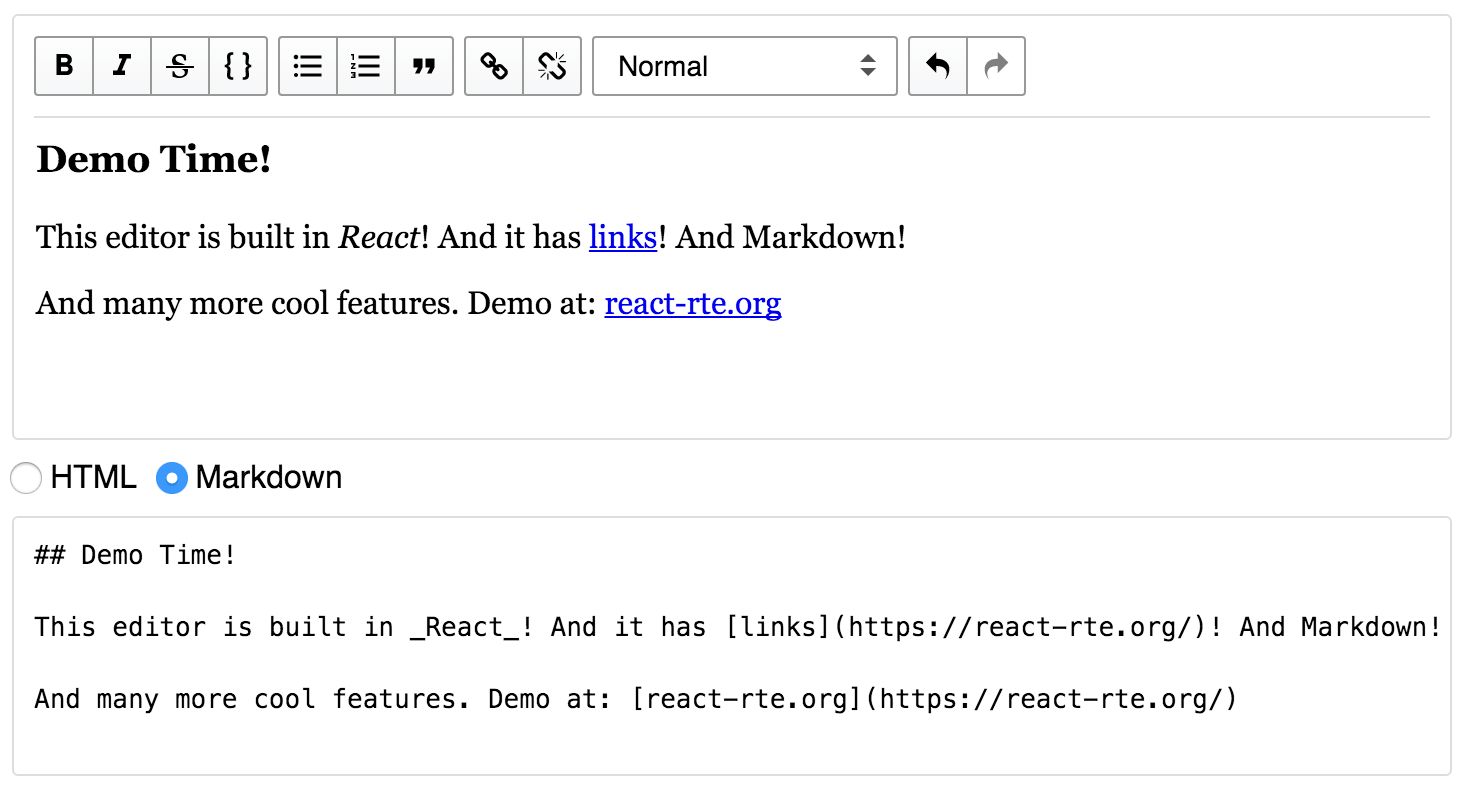The image size is (1464, 790).
Task: Open the block format chooser showing Normal
Action: pyautogui.click(x=744, y=66)
